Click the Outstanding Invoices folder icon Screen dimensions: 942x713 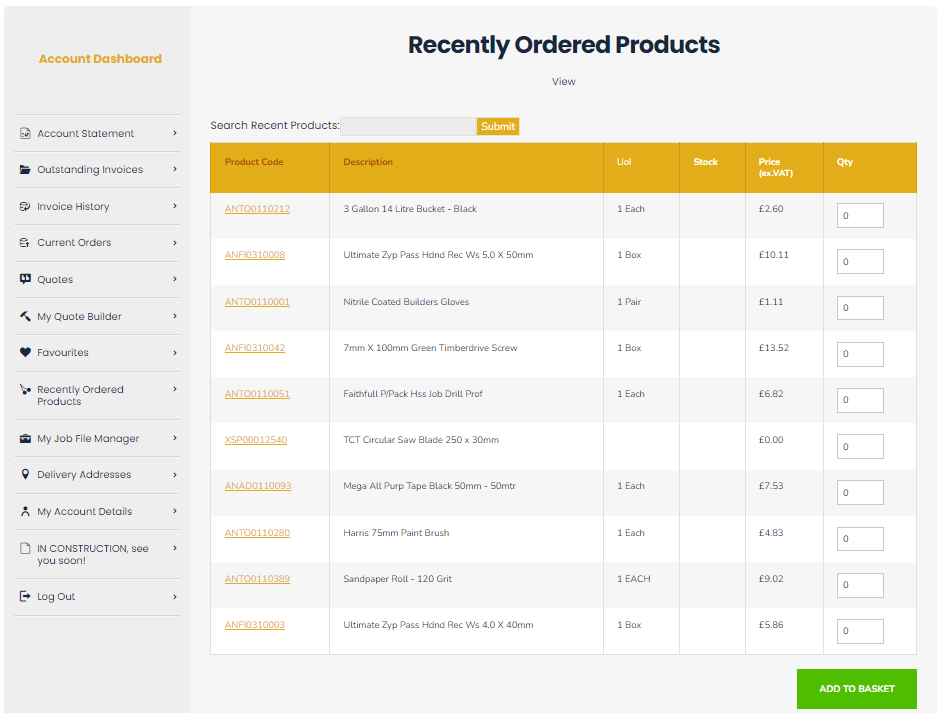pos(25,170)
